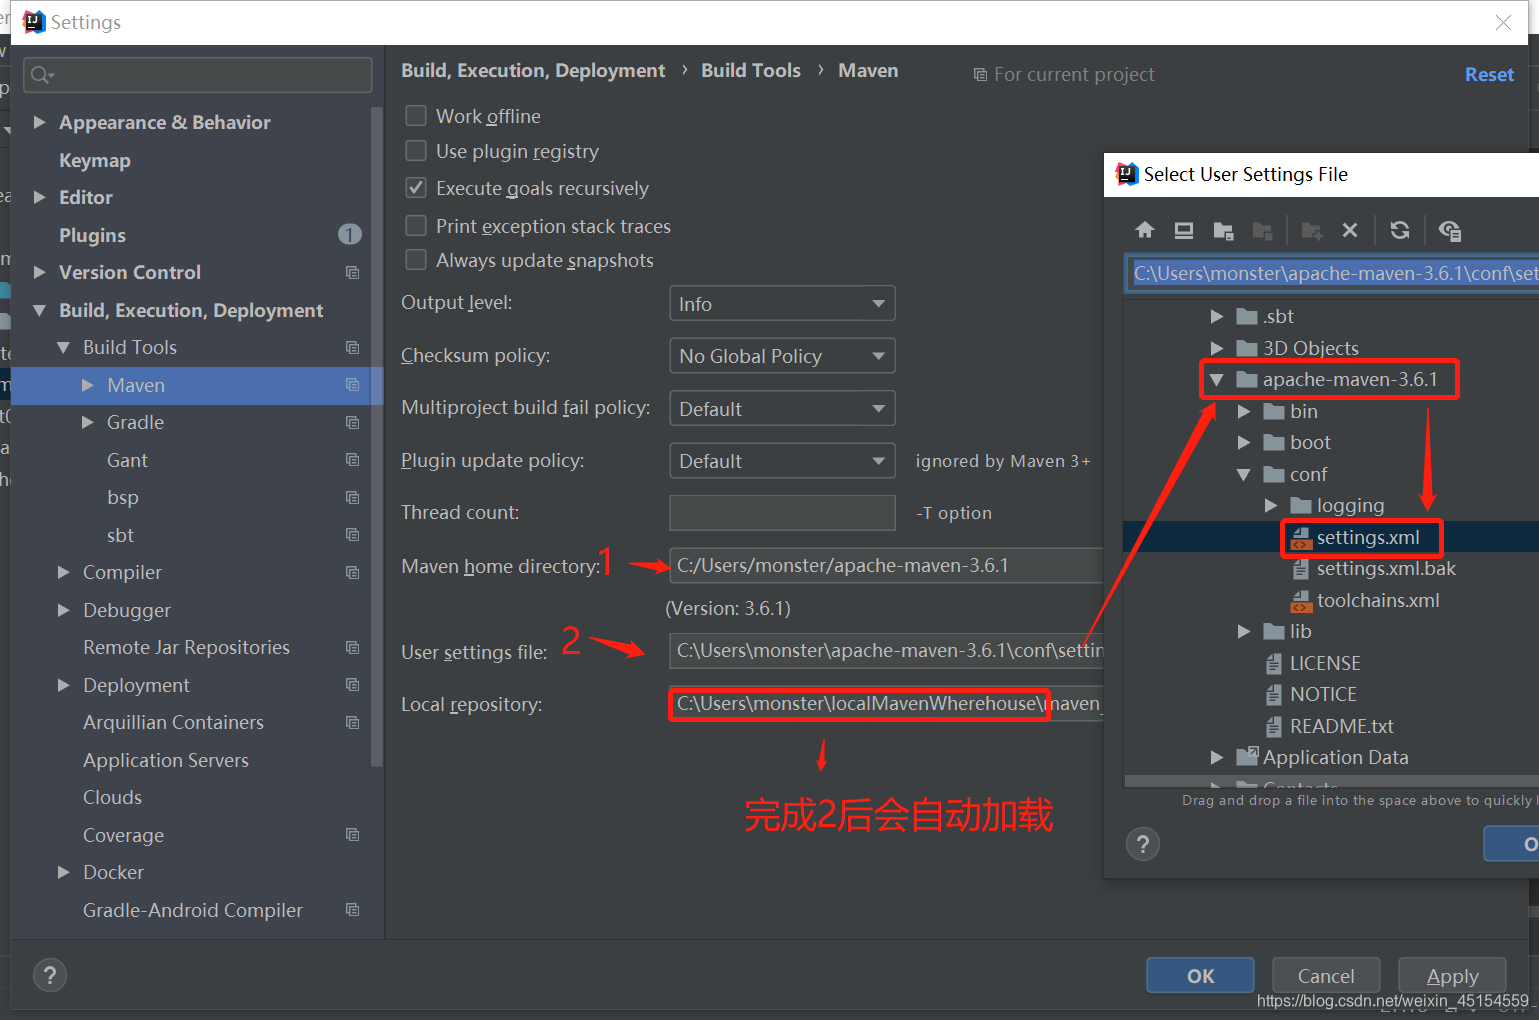The image size is (1539, 1020).
Task: Open the Output level dropdown
Action: (x=782, y=304)
